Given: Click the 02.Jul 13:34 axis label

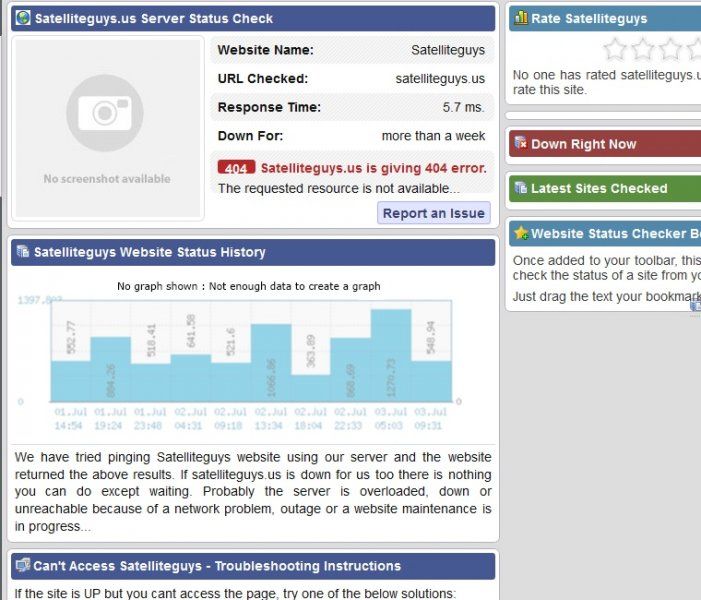Looking at the screenshot, I should point(270,418).
